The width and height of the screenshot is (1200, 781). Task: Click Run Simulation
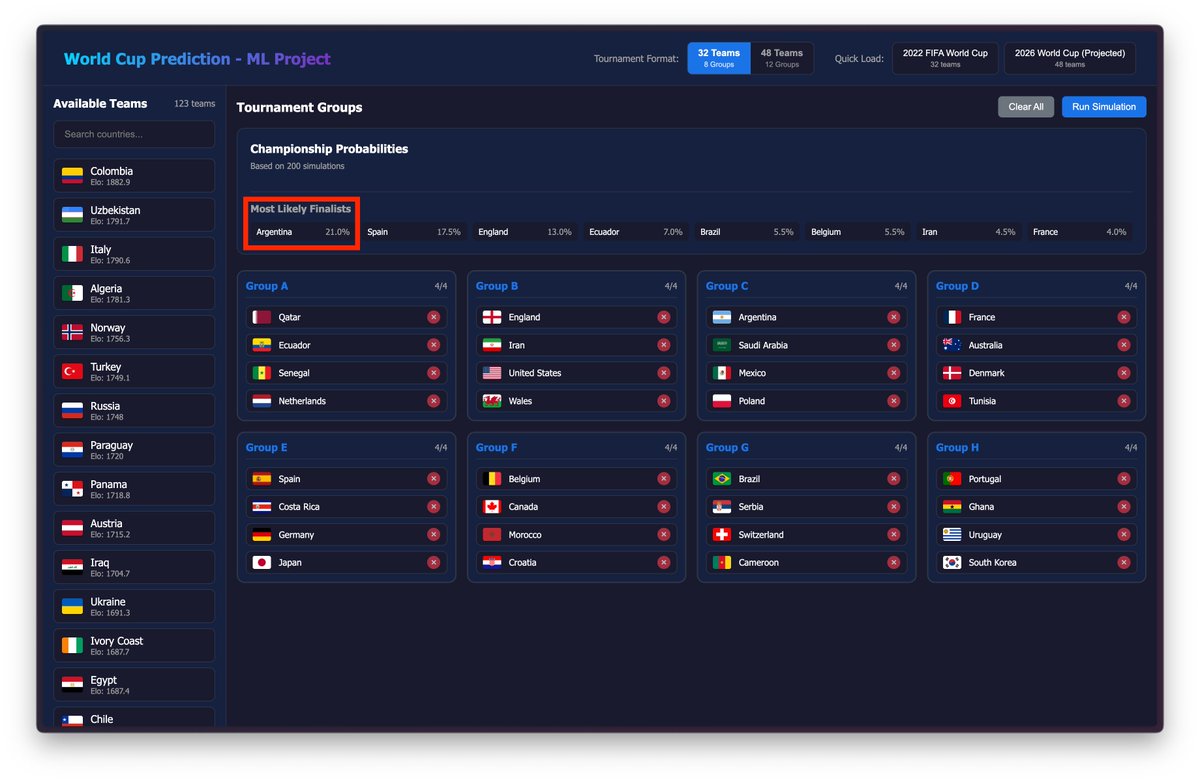point(1104,107)
